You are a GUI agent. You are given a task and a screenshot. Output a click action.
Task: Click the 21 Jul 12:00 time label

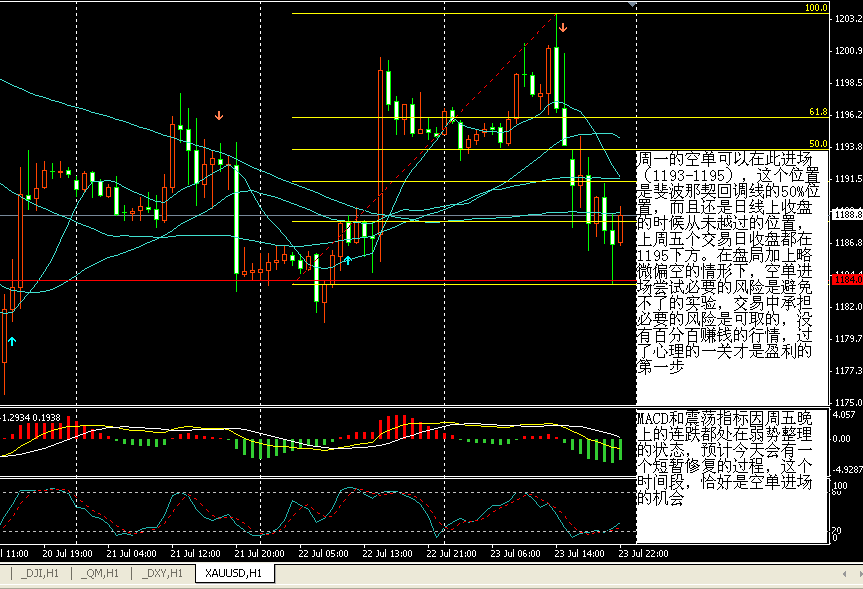coord(195,553)
